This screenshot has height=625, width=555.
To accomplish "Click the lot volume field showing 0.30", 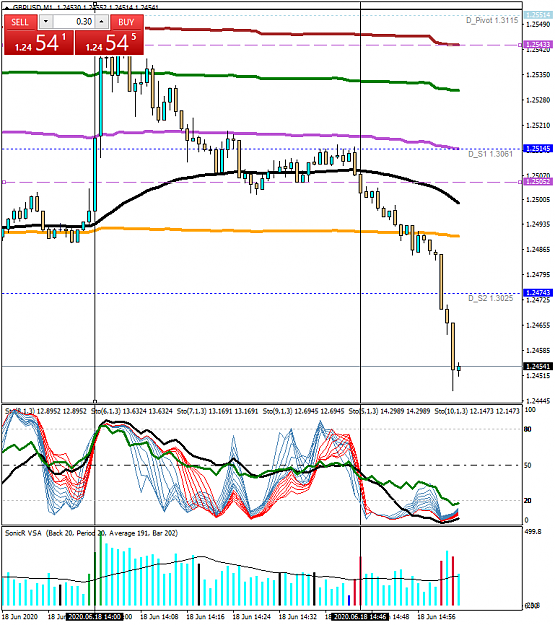I will [74, 22].
